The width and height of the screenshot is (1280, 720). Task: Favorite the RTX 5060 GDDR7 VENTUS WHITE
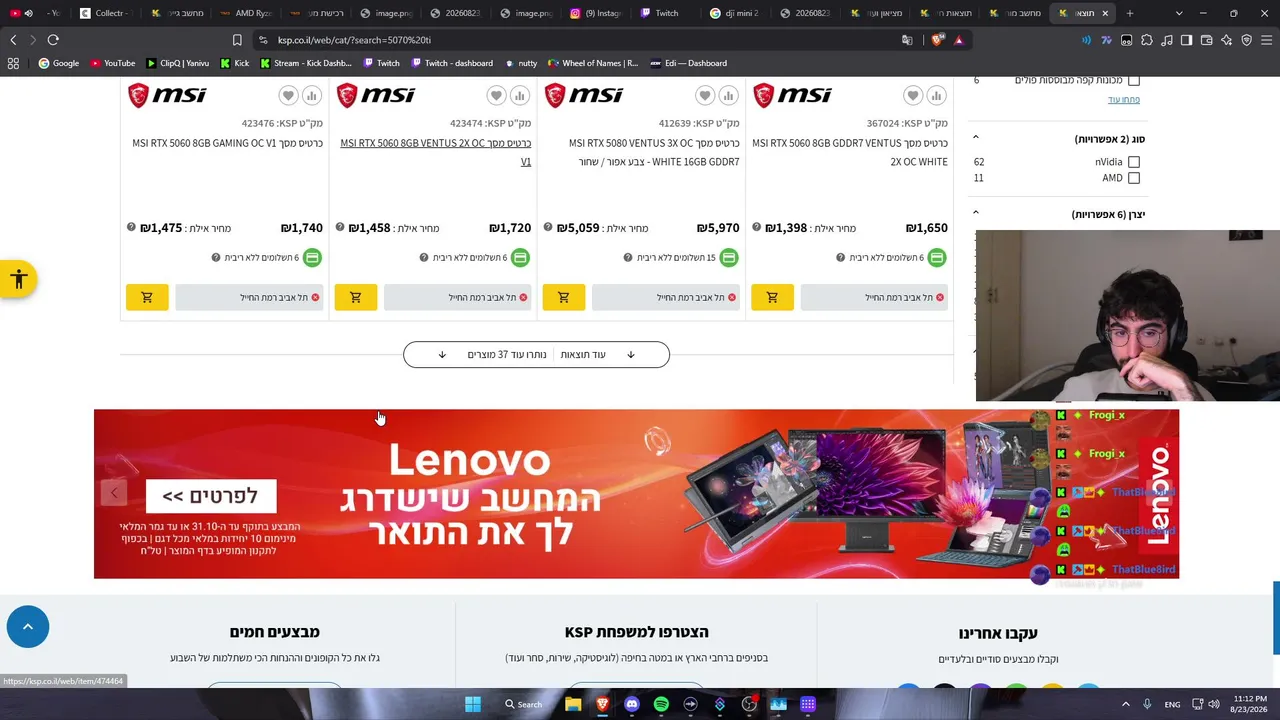coord(913,95)
